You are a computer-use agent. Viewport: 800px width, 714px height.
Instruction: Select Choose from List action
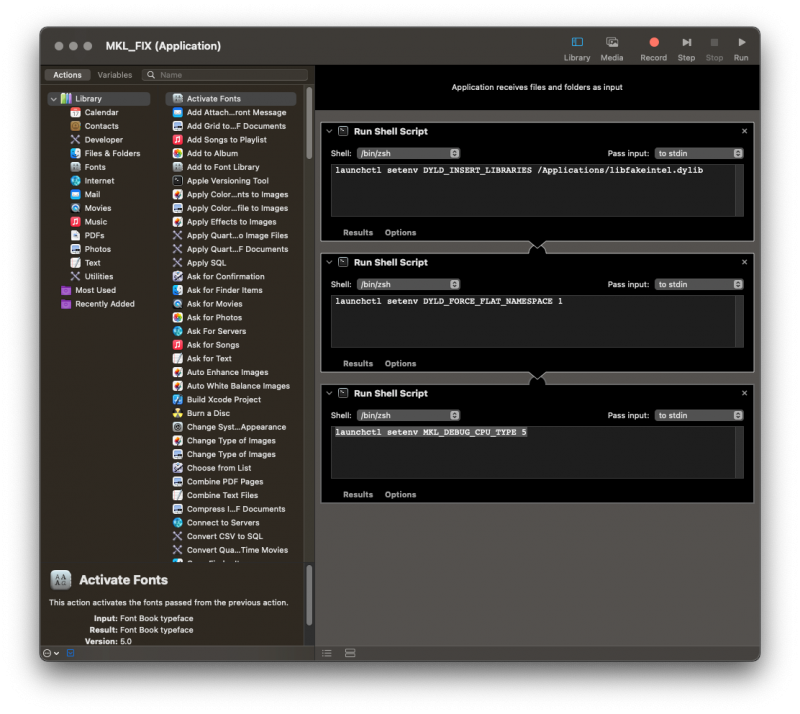(x=218, y=468)
